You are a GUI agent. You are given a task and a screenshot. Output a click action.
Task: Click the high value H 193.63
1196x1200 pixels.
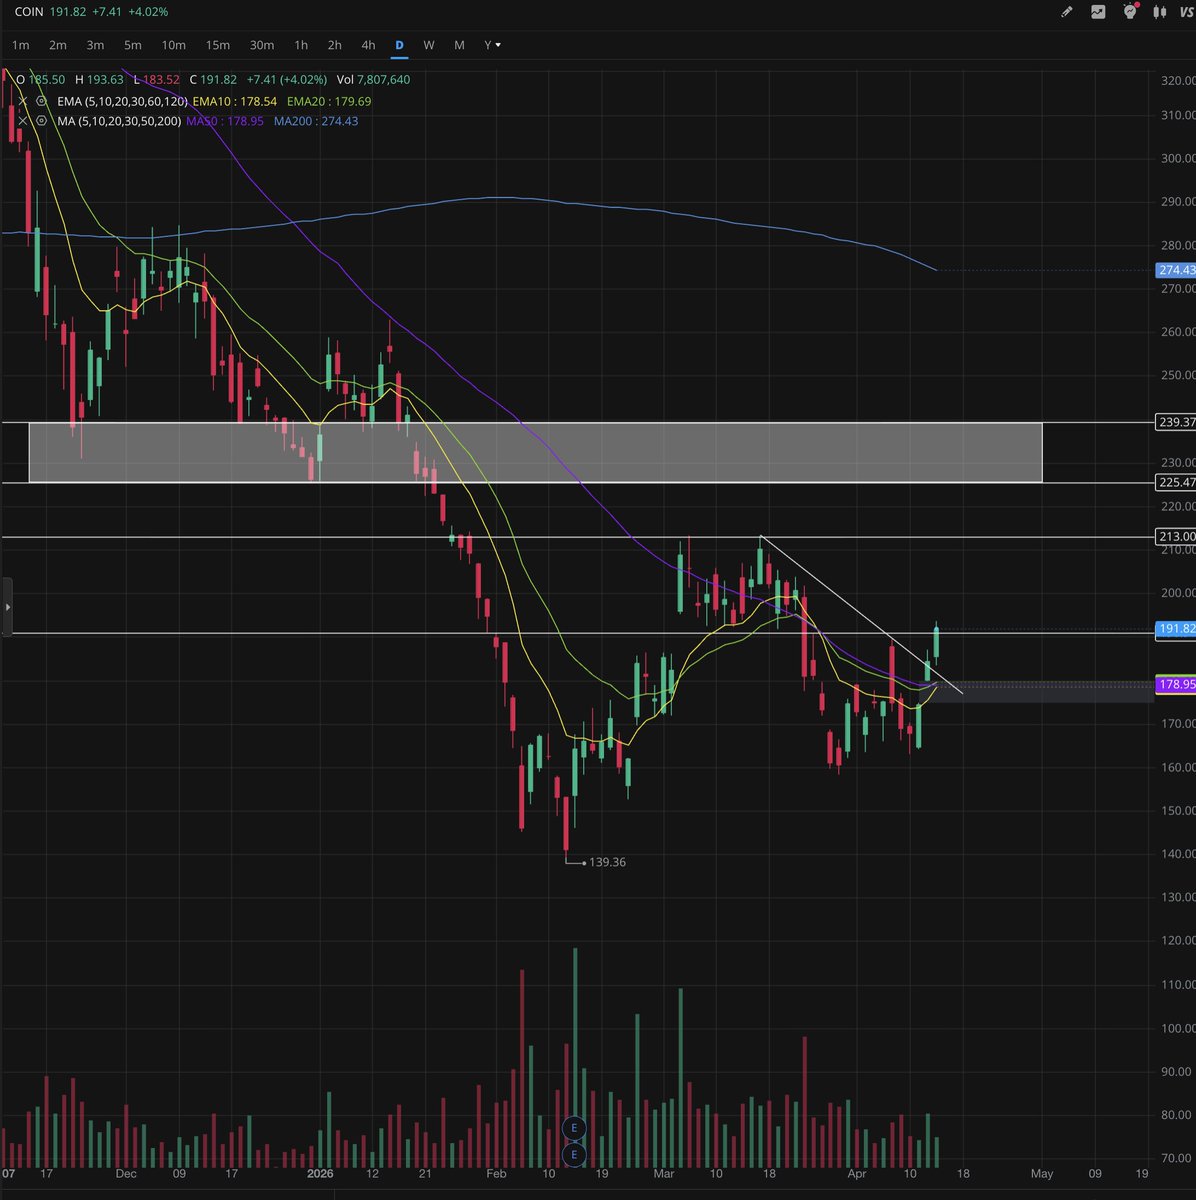[99, 79]
